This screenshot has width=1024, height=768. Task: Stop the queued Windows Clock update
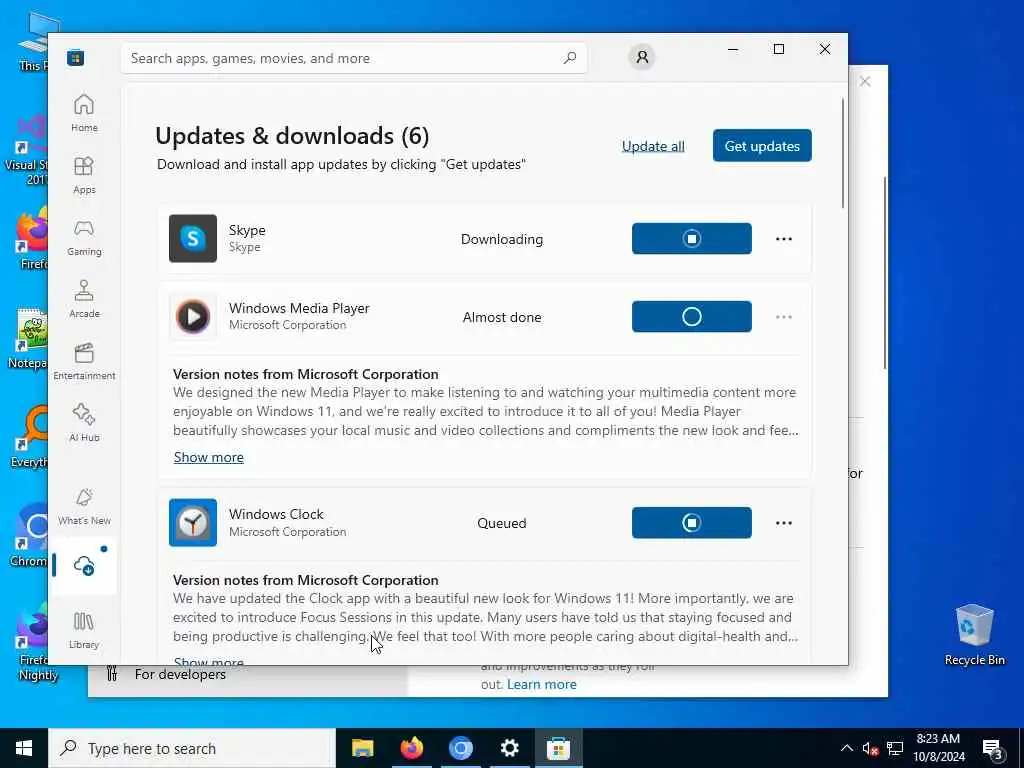point(692,522)
